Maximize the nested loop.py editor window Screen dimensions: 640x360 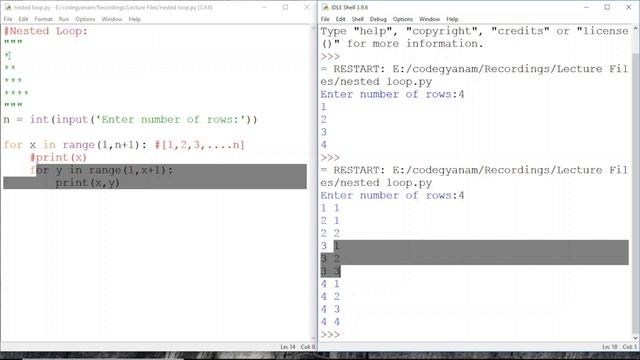(285, 7)
